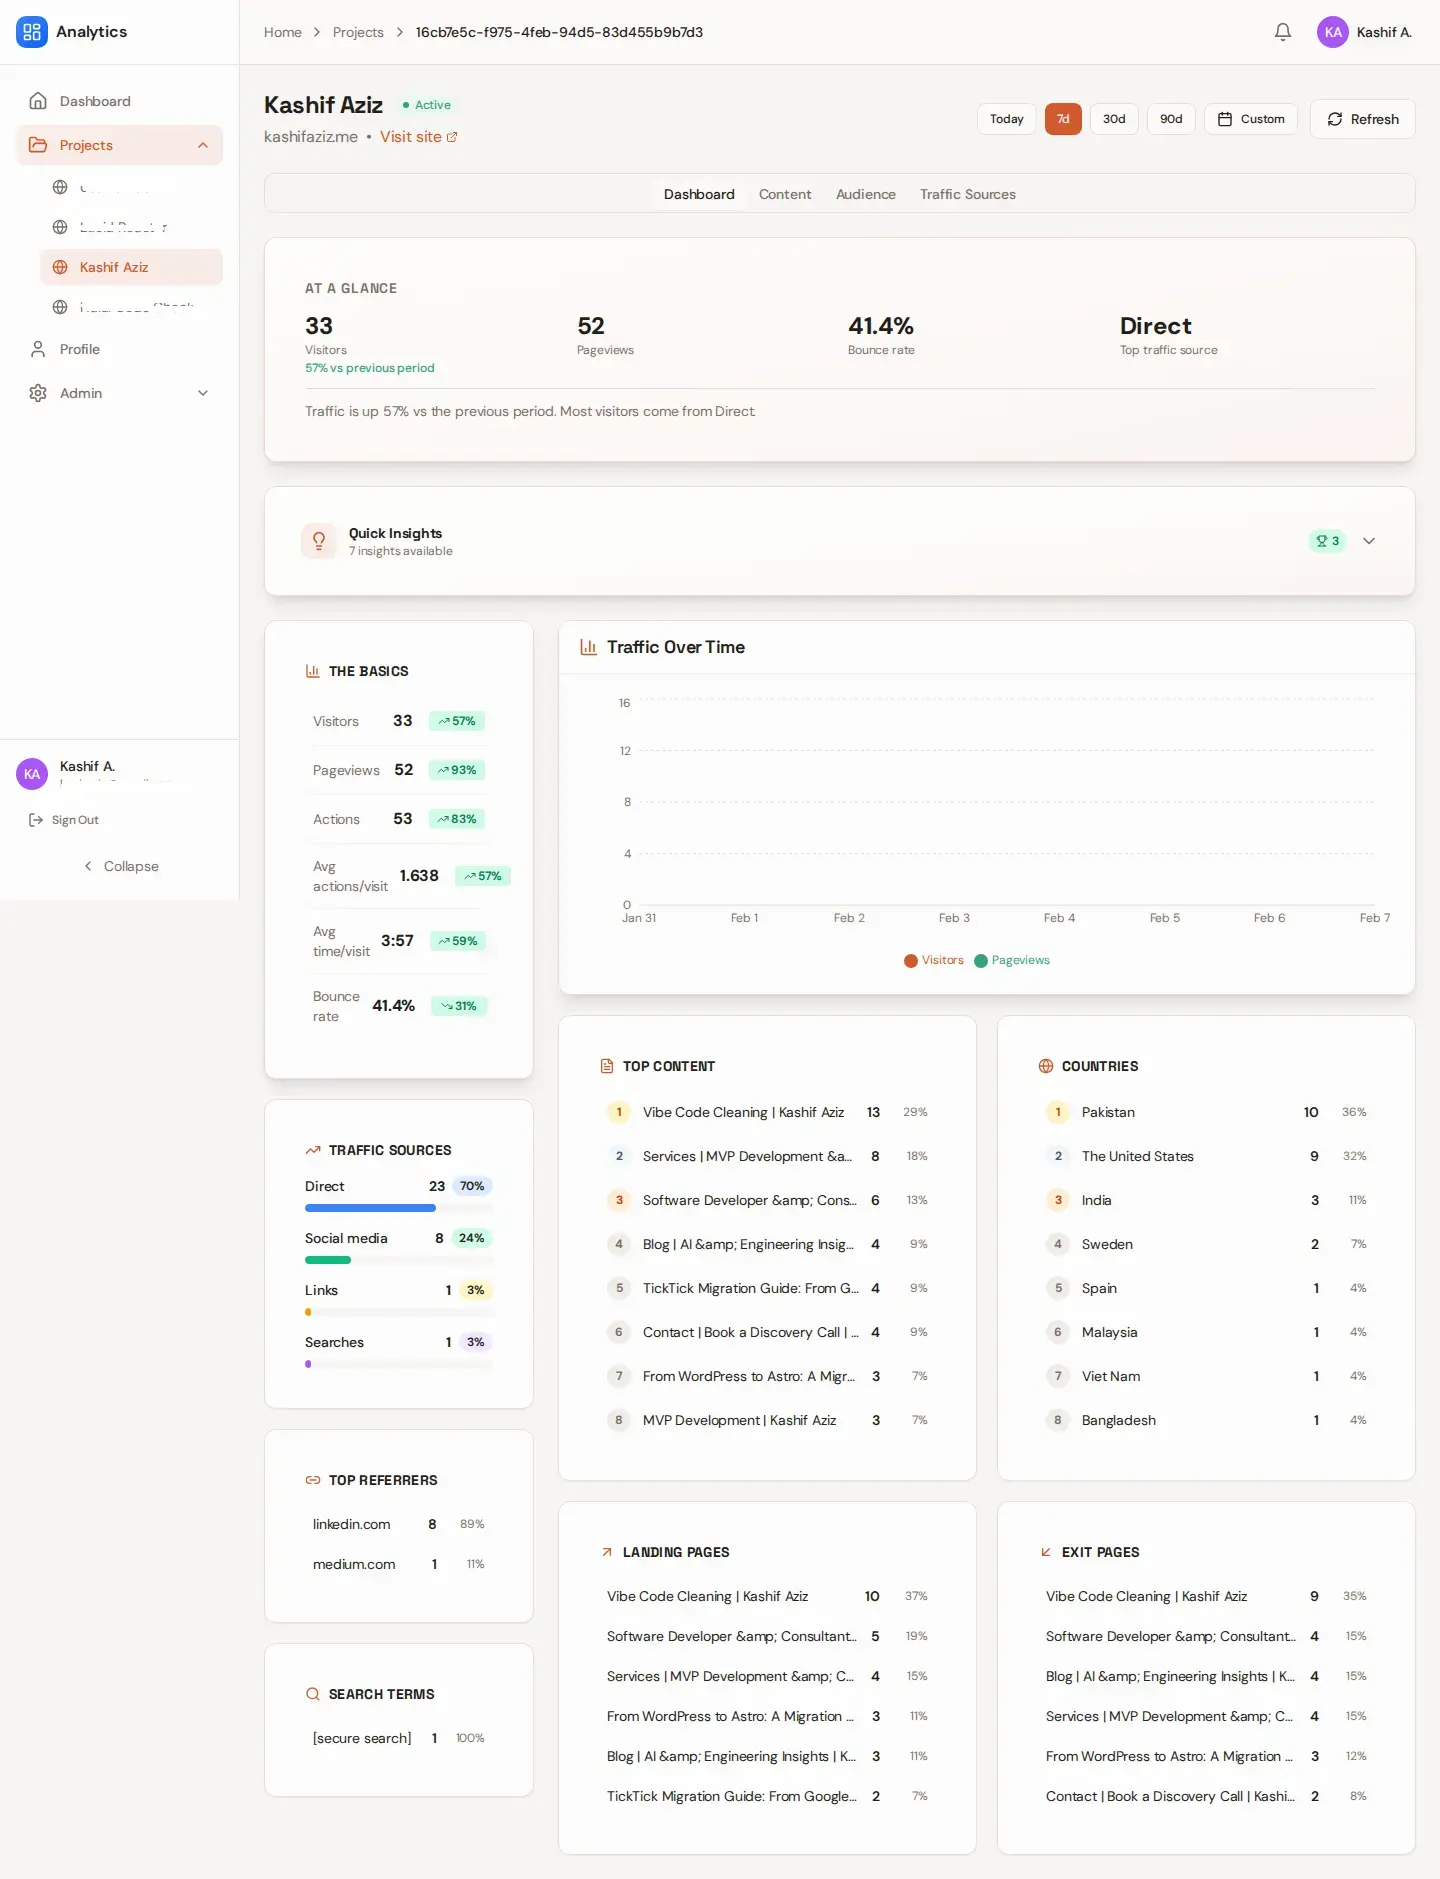Go to Home breadcrumb
Viewport: 1440px width, 1879px height.
pos(283,32)
